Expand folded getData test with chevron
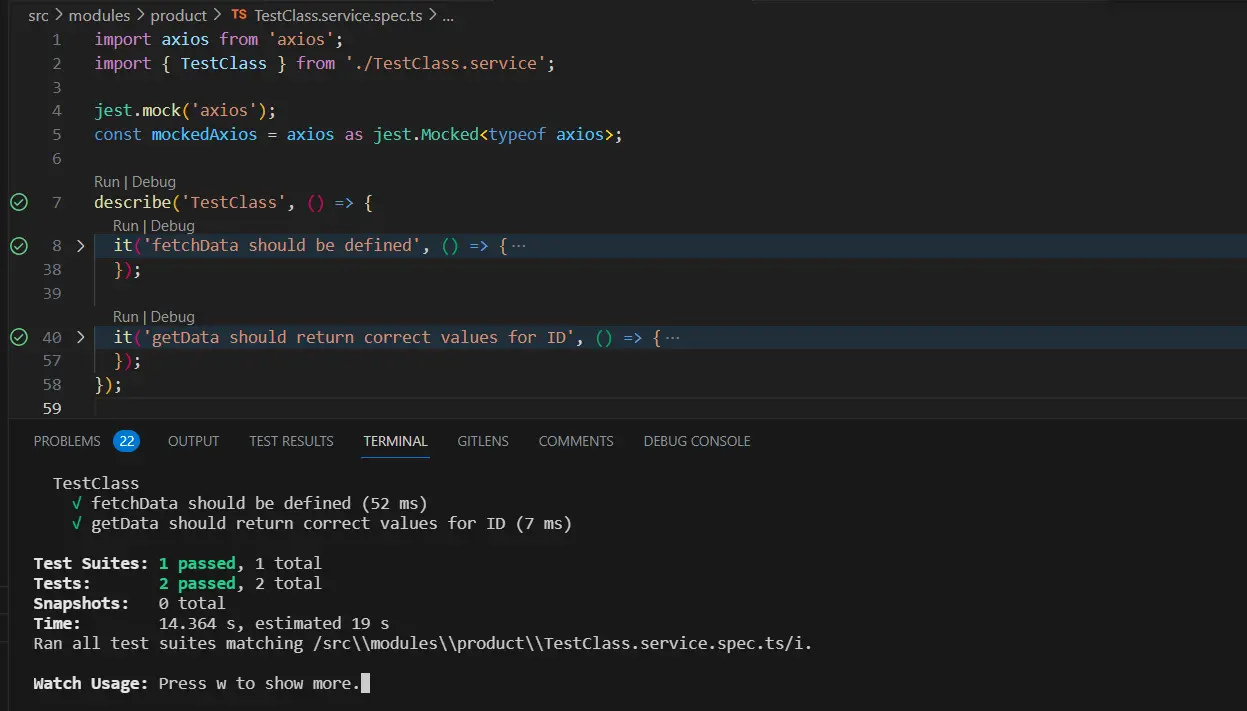1247x711 pixels. [x=81, y=338]
